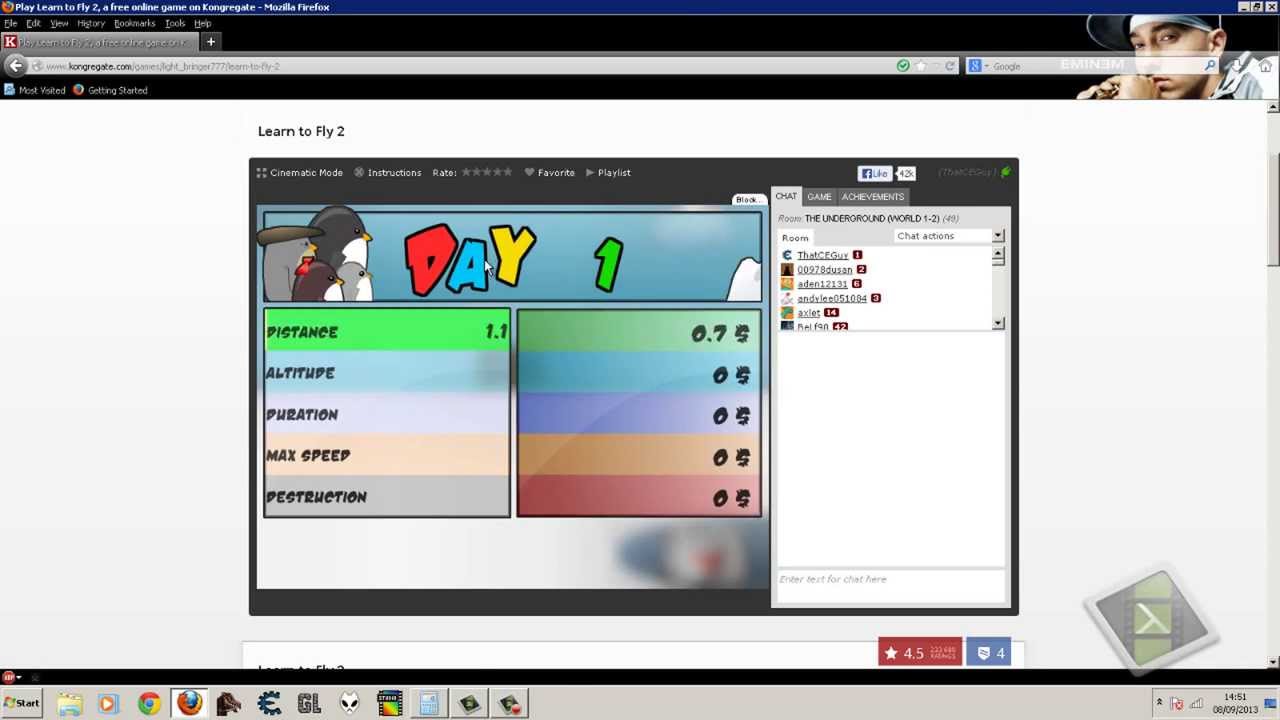
Task: Click the blue badge showing 4
Action: [x=988, y=653]
